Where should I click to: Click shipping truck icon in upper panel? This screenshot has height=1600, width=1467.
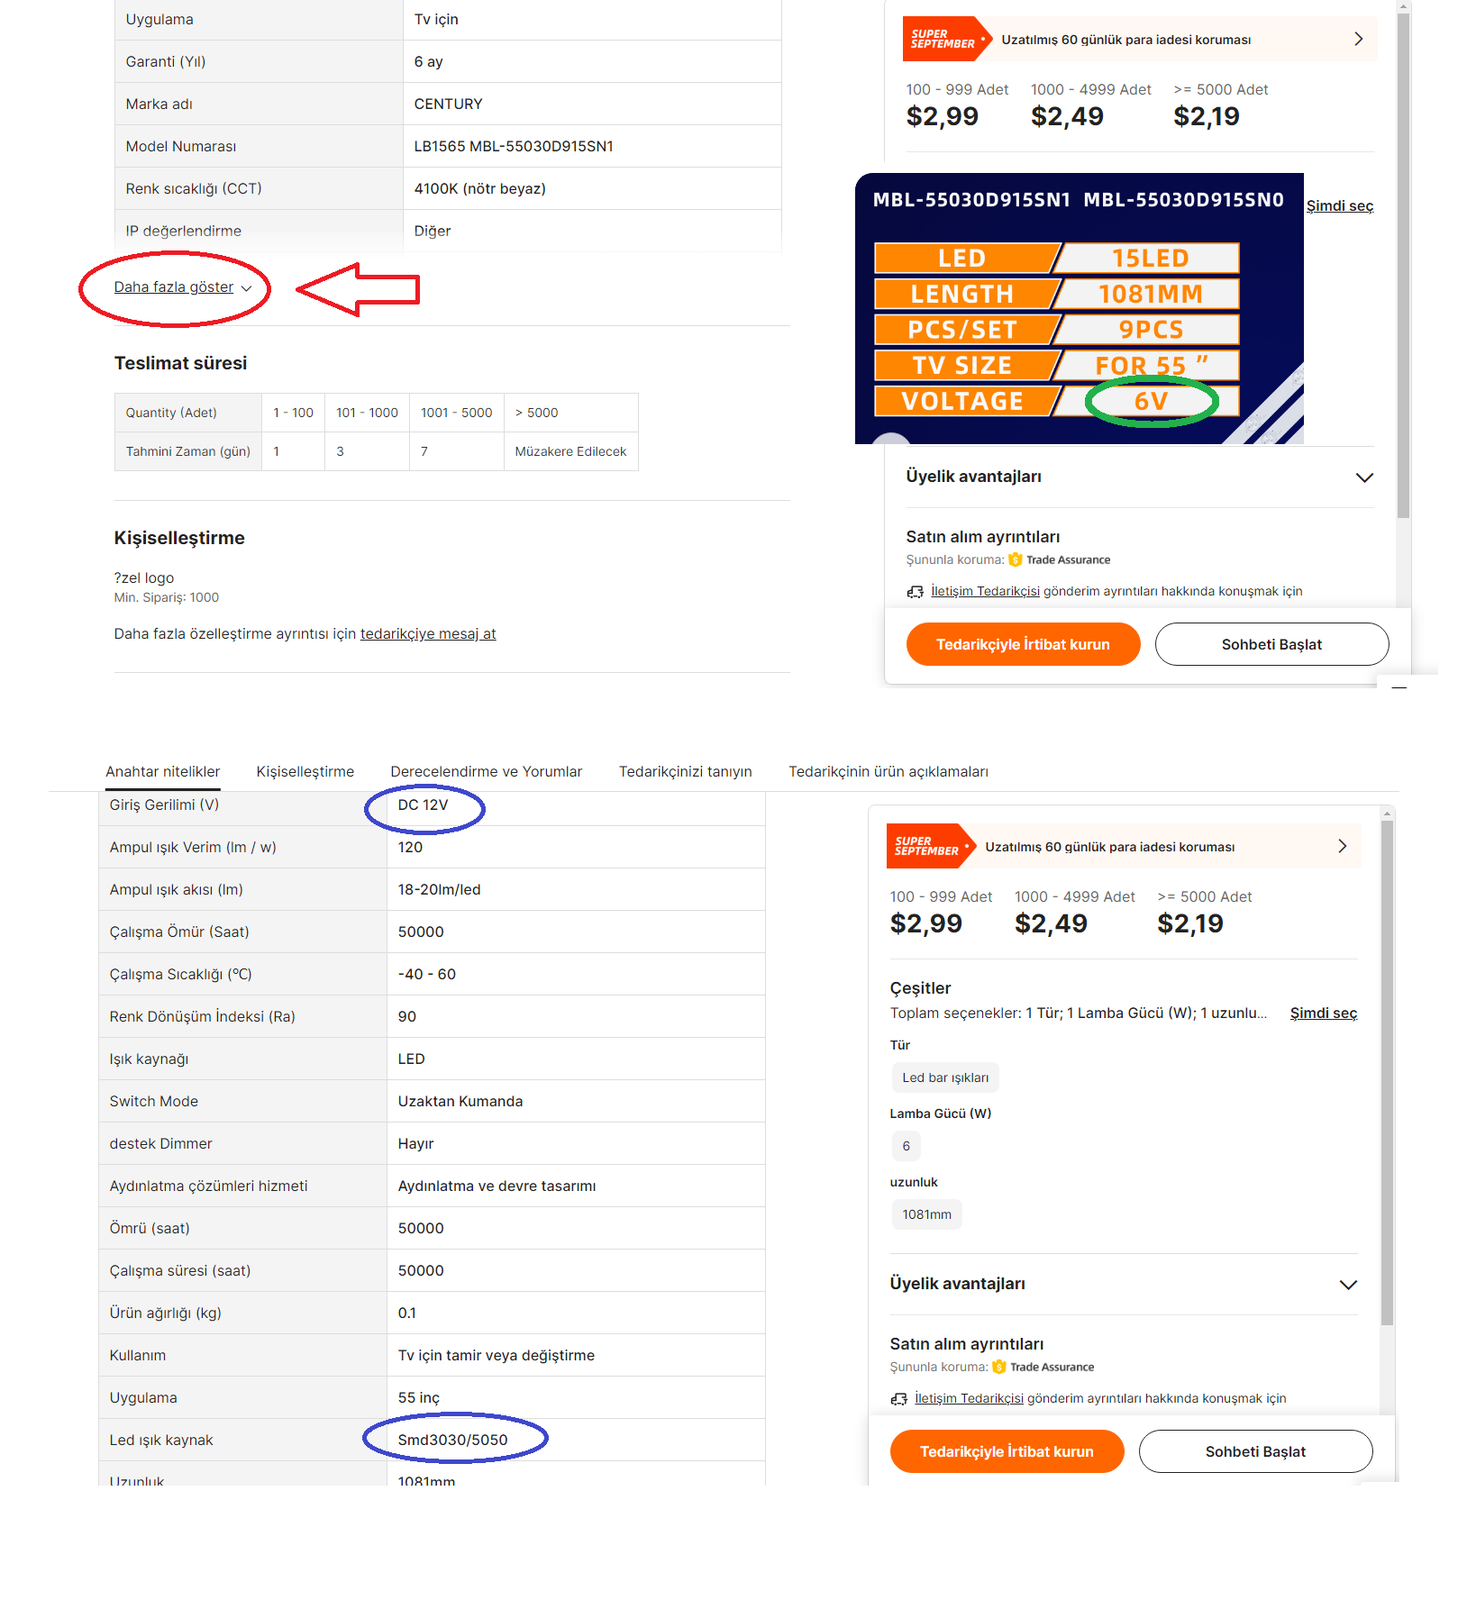coord(915,592)
